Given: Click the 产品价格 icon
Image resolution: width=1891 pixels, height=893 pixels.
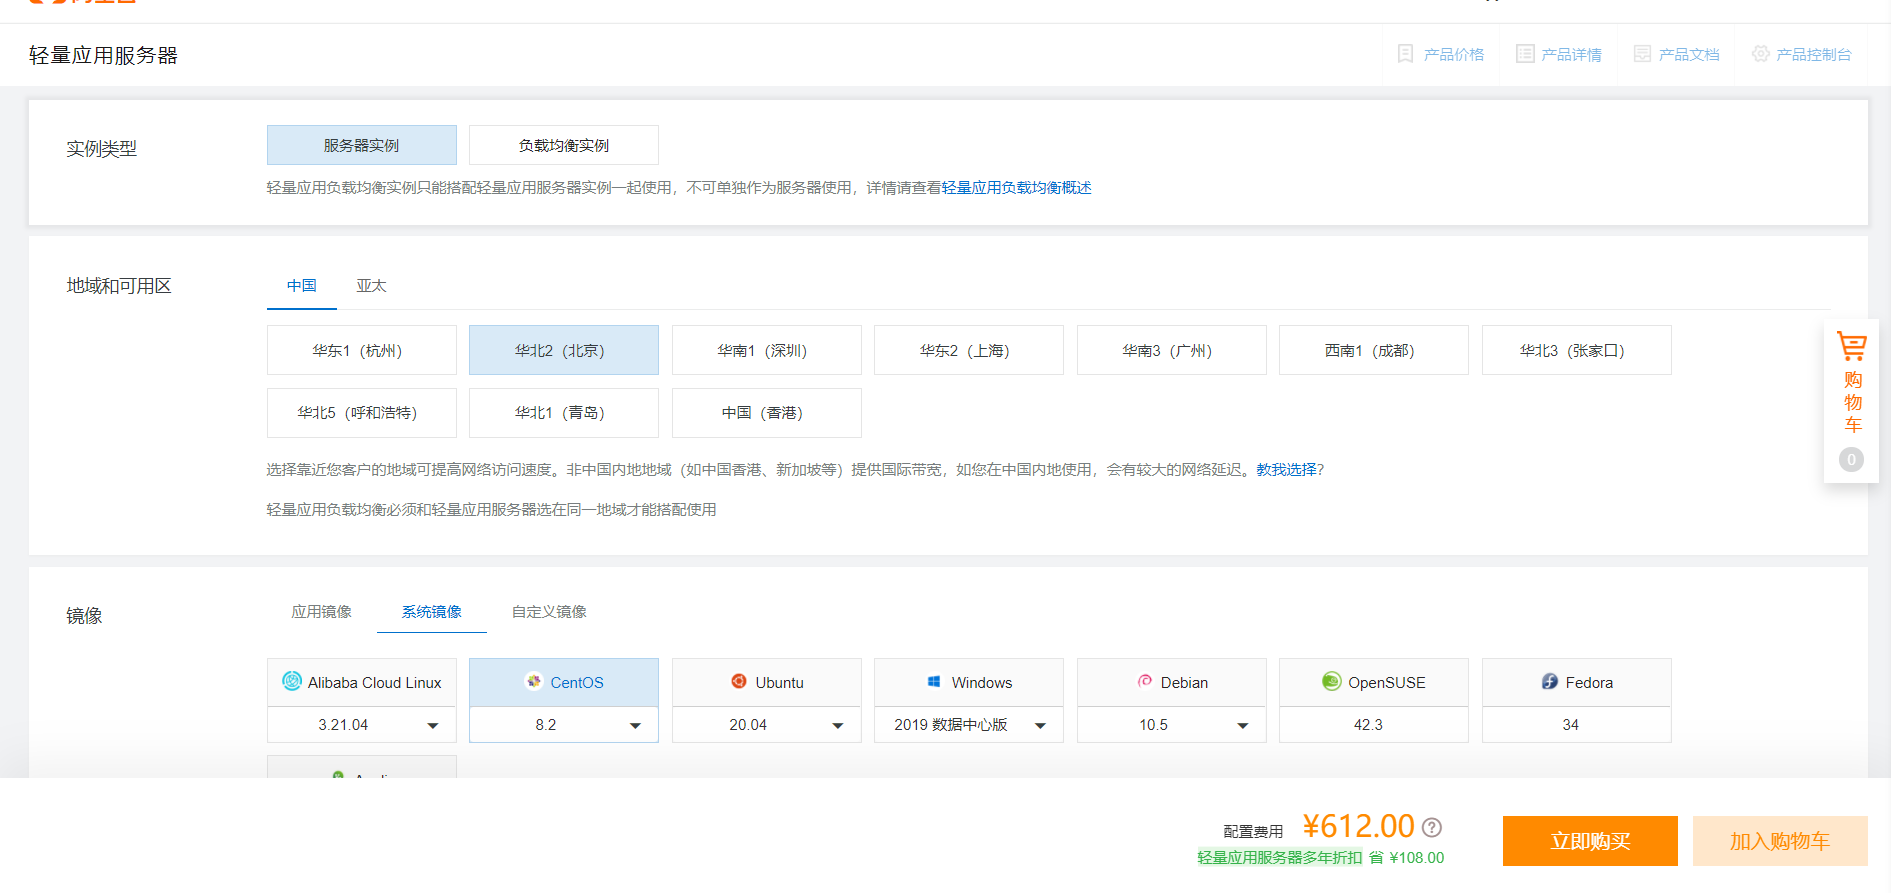Looking at the screenshot, I should 1405,54.
